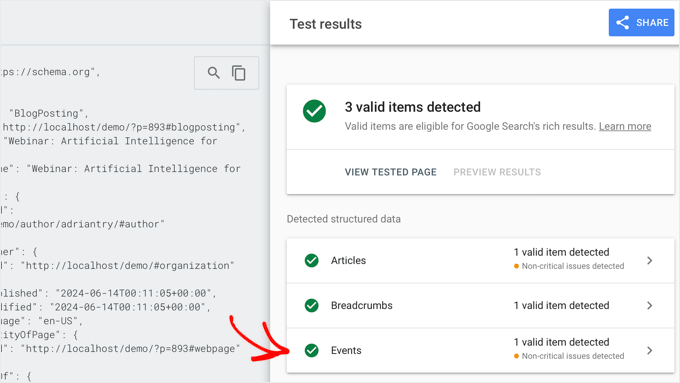
Task: Click the green check next to Breadcrumbs
Action: (311, 305)
